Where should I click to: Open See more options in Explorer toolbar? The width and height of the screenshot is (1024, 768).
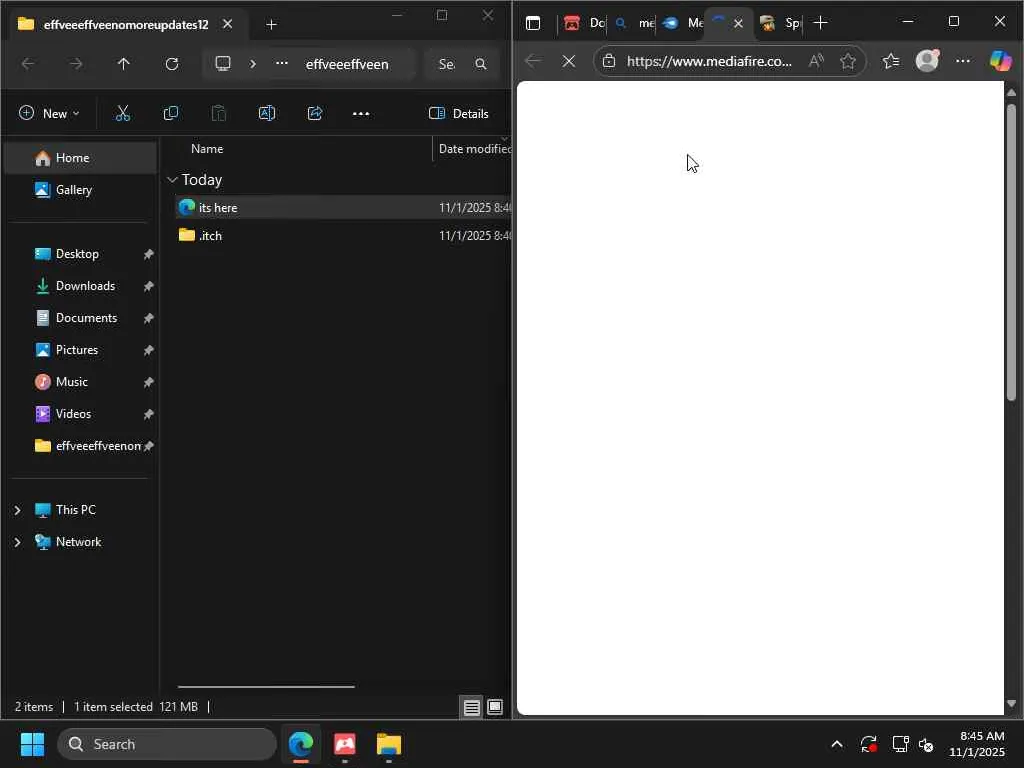pyautogui.click(x=360, y=114)
